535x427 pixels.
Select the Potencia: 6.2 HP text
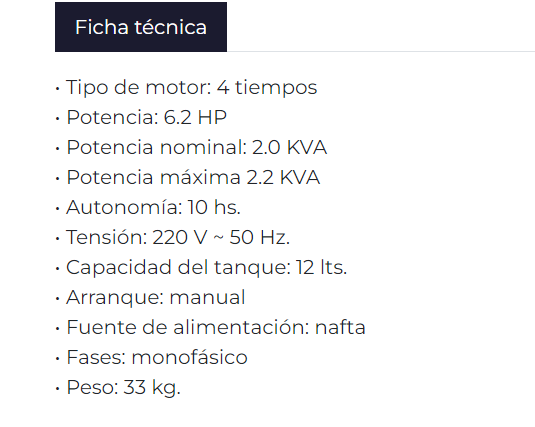[146, 117]
